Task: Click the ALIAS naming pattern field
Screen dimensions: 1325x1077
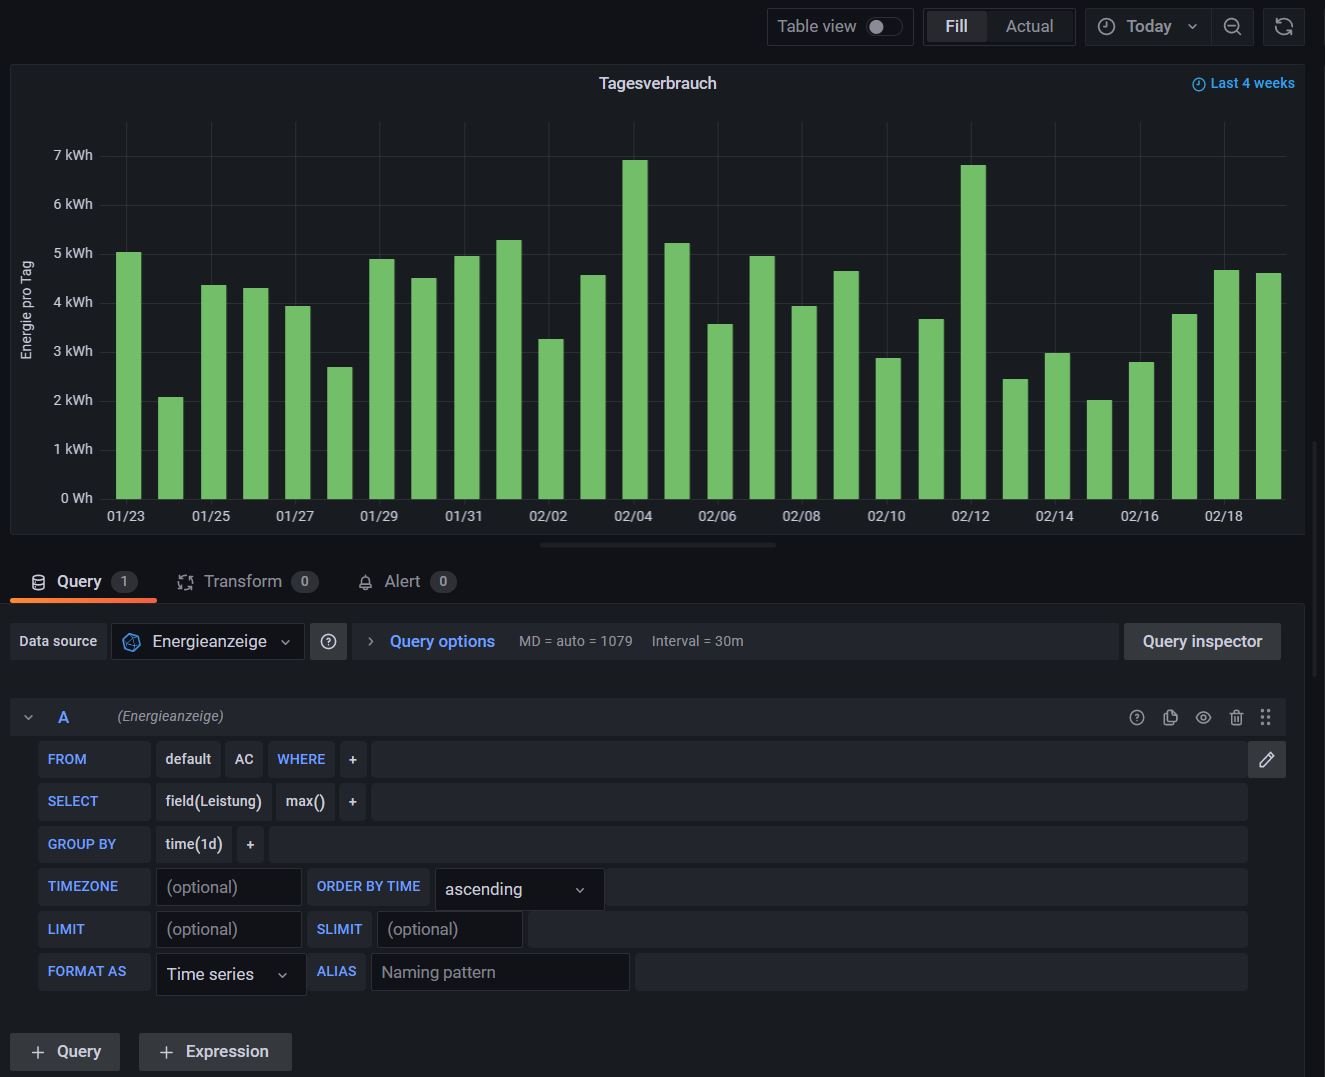Action: (499, 972)
